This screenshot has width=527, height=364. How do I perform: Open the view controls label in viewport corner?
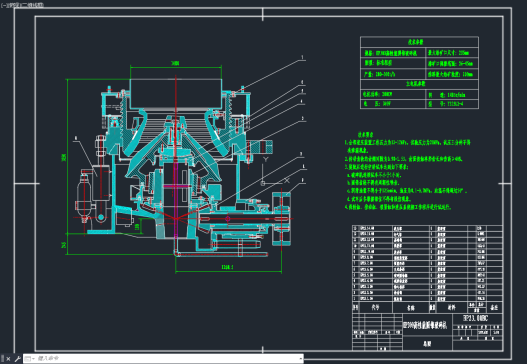click(x=13, y=5)
